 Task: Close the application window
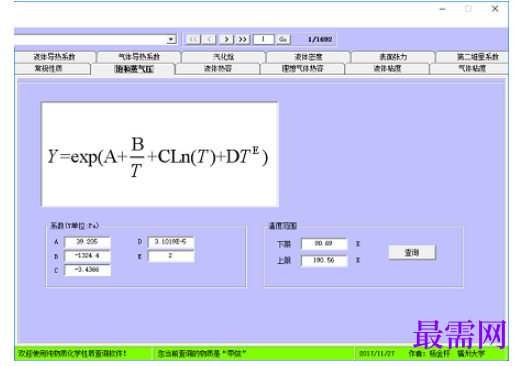(495, 9)
